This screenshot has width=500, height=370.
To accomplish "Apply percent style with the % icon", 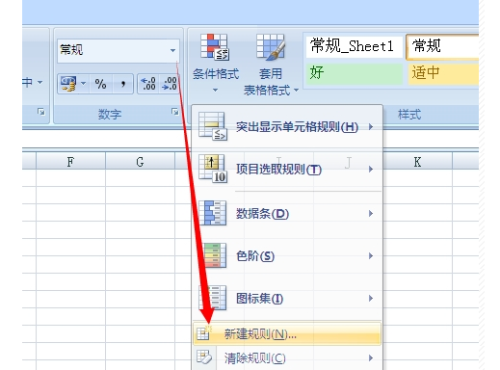I will click(x=100, y=84).
